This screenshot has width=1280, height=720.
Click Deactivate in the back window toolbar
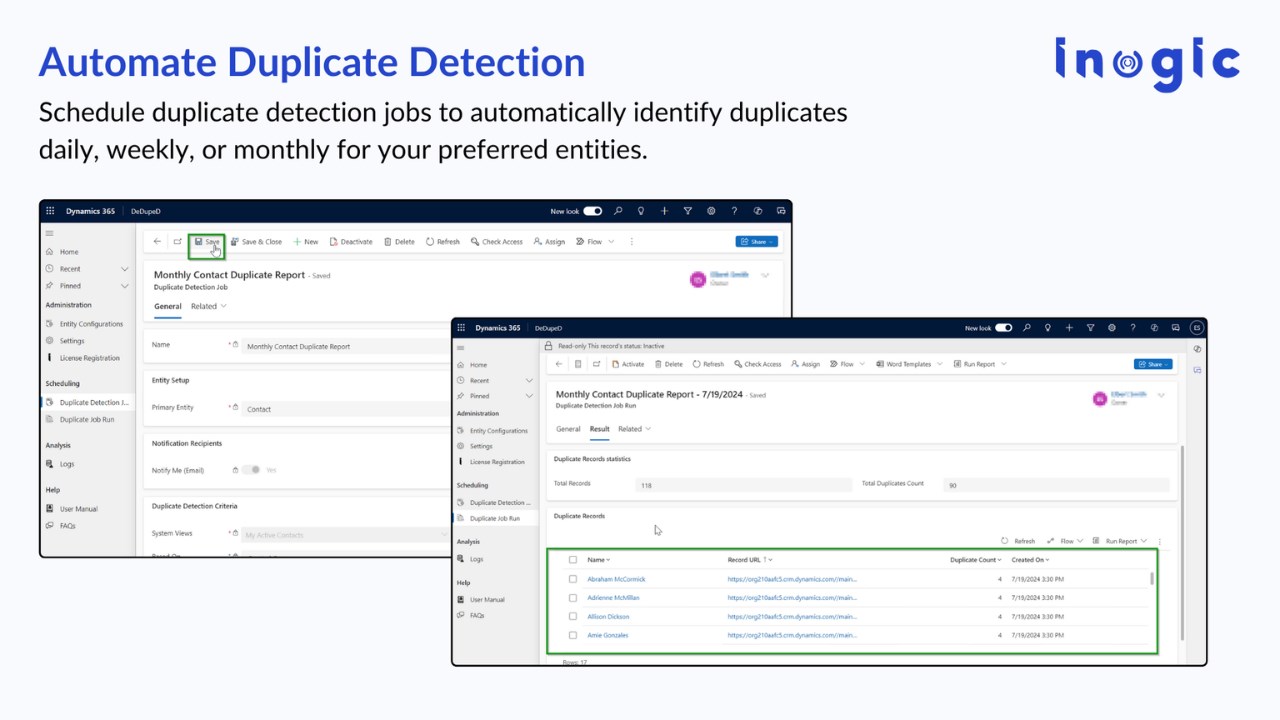(351, 241)
